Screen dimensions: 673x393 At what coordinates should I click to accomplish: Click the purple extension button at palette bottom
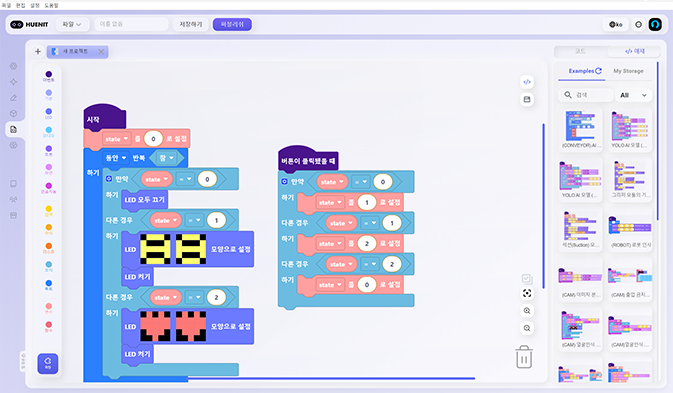(x=48, y=363)
